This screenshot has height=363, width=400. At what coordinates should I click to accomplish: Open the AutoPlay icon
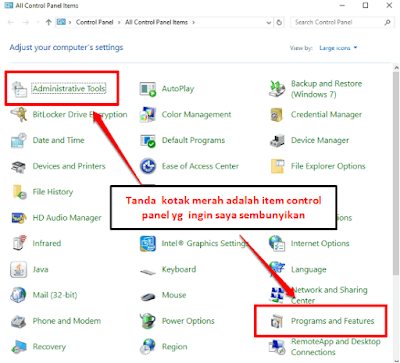148,89
